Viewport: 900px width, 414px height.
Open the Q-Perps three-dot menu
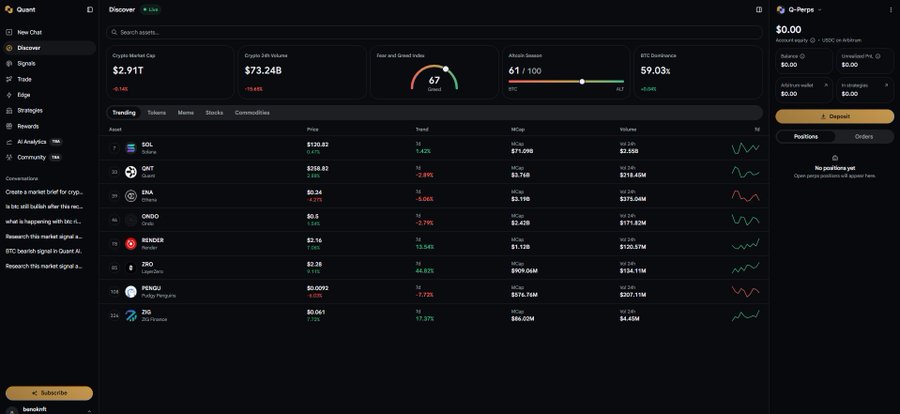(x=891, y=10)
